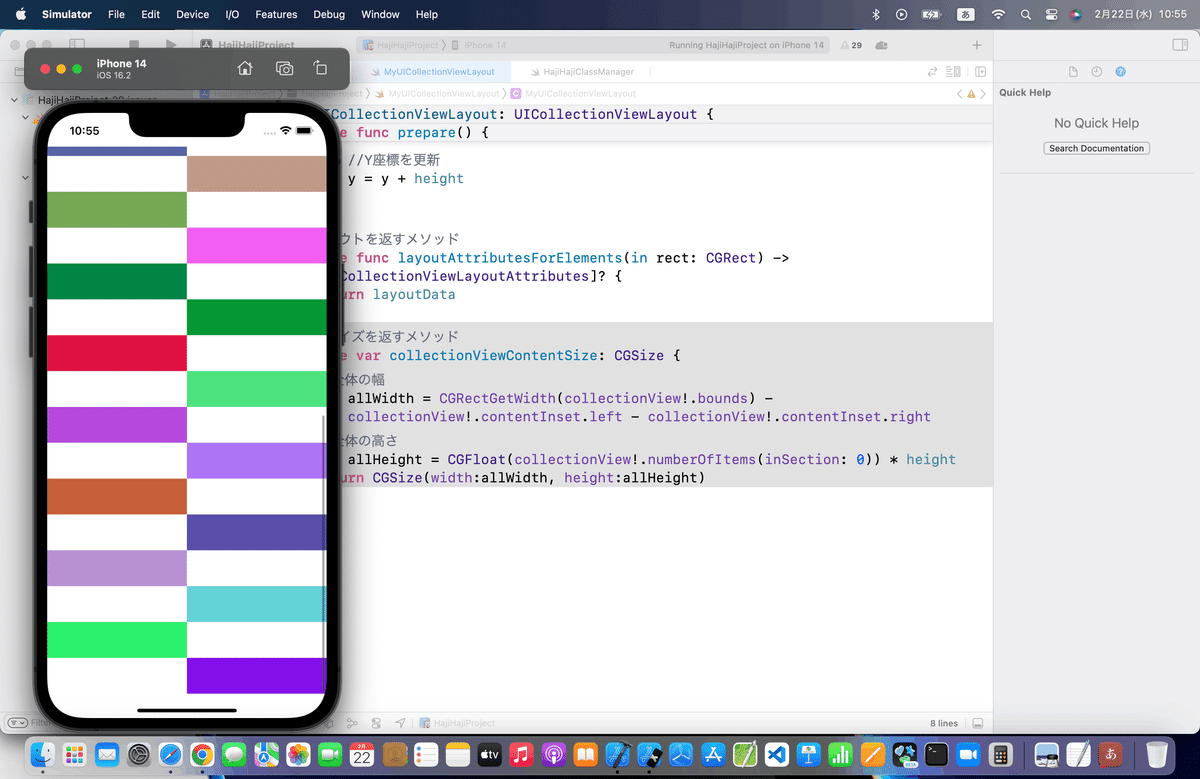Click the Simulator Home button icon

(x=245, y=68)
